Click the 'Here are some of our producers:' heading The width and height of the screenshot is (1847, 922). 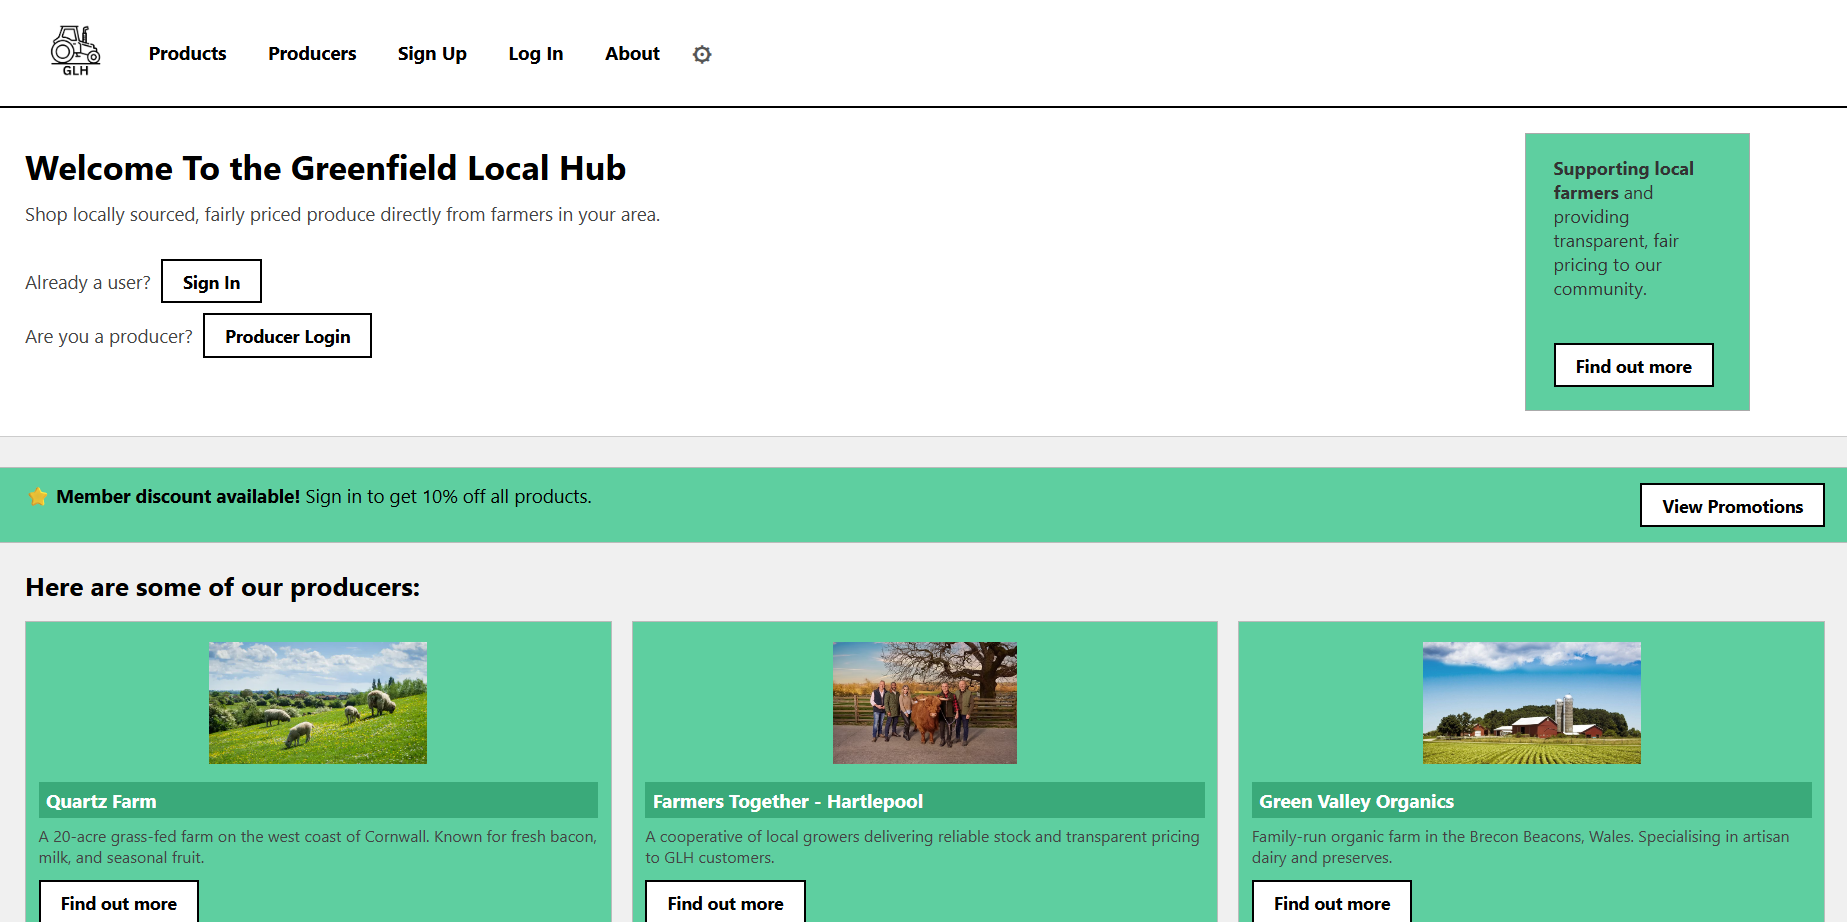pyautogui.click(x=223, y=587)
